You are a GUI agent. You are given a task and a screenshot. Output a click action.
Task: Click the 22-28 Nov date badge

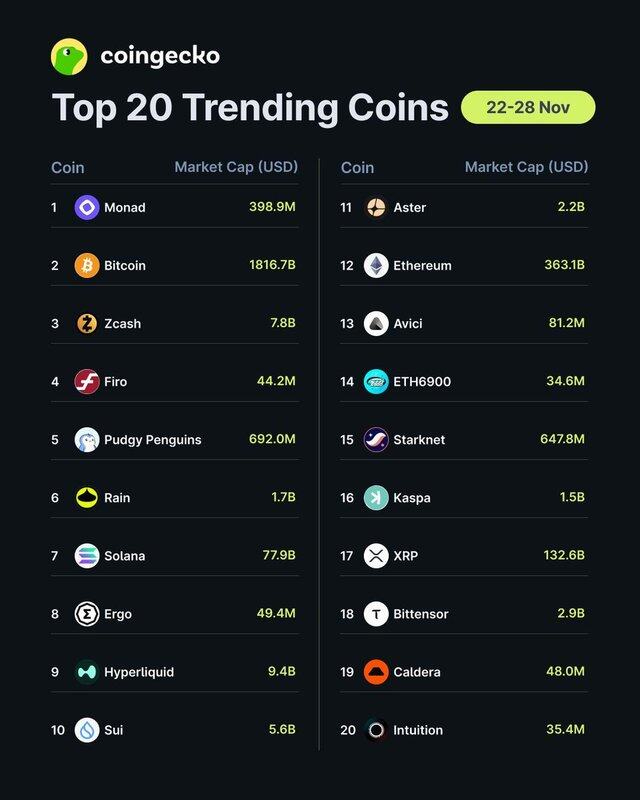click(x=527, y=107)
